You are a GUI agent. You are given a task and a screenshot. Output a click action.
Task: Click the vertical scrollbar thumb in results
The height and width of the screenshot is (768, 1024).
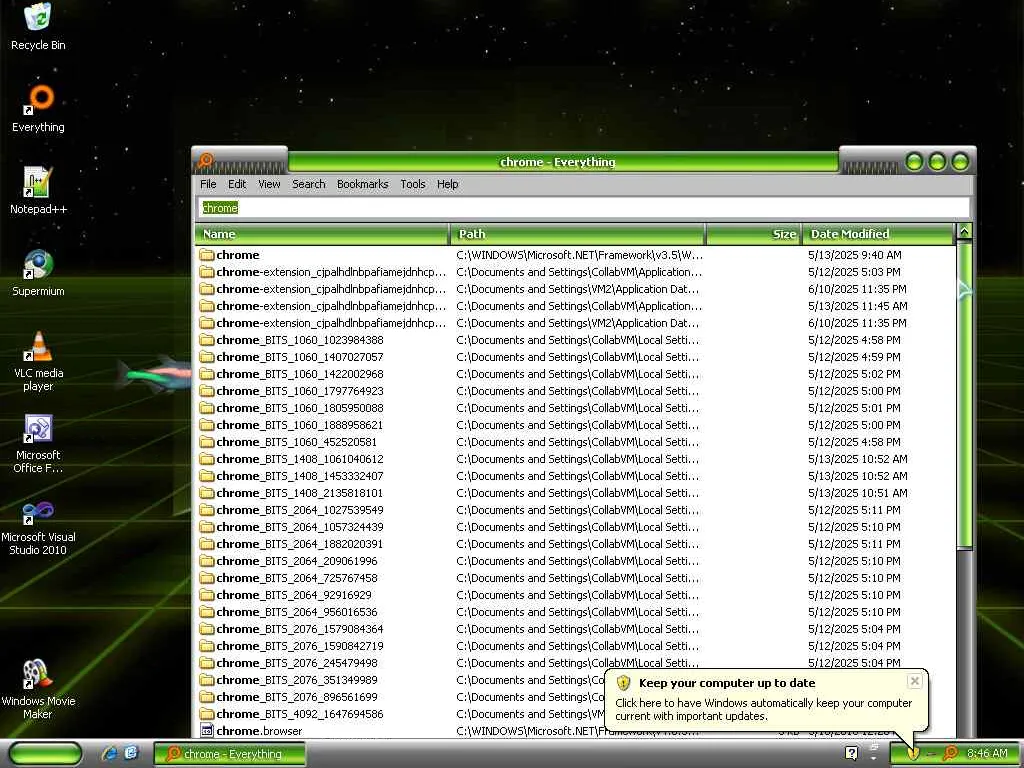pos(964,395)
